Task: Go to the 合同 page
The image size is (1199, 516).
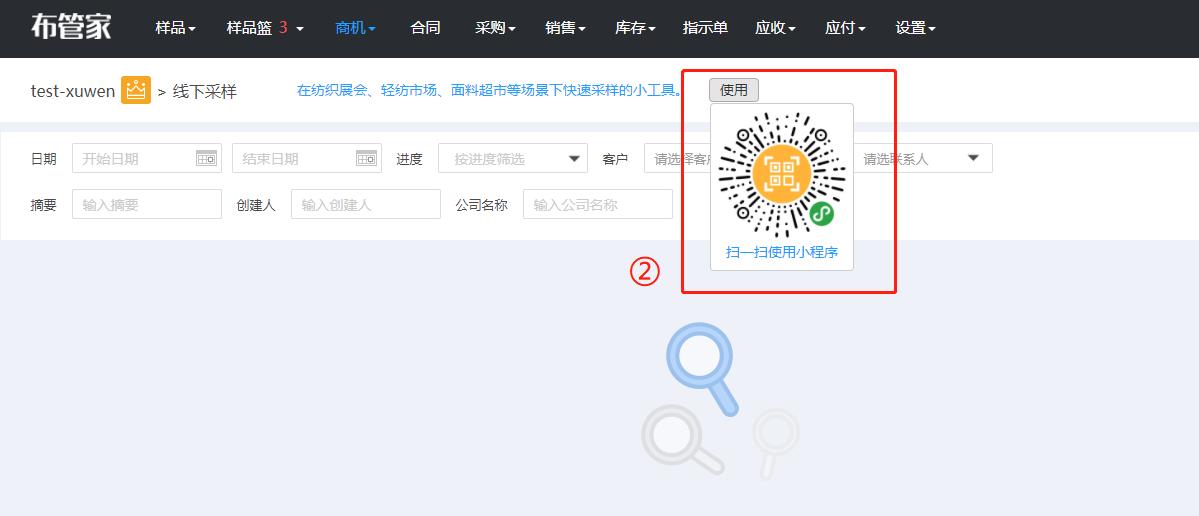Action: point(425,28)
